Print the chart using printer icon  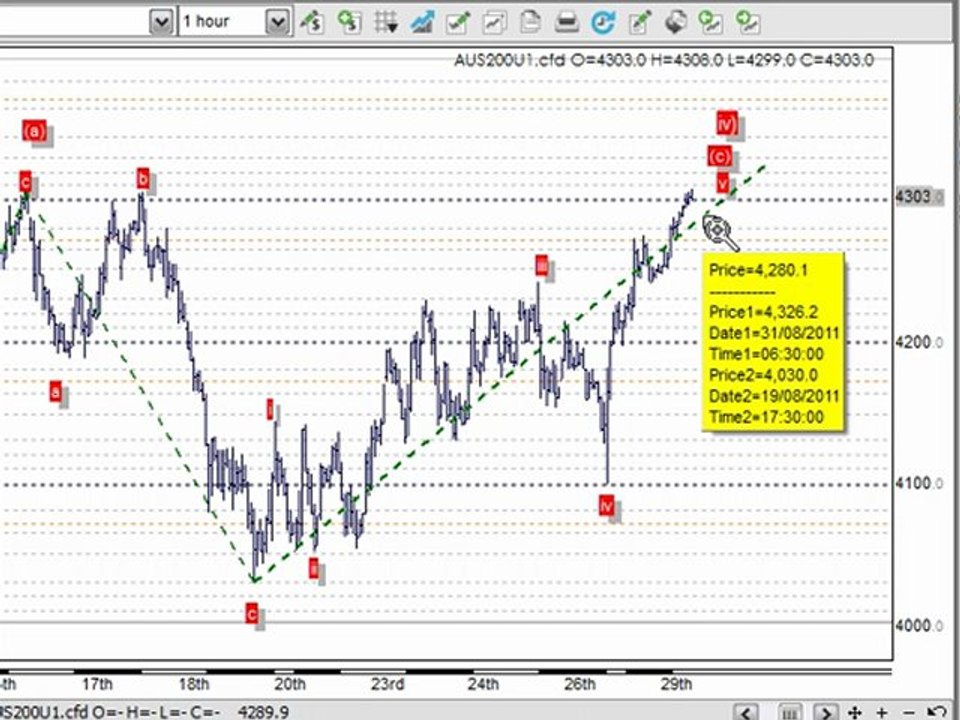[566, 23]
